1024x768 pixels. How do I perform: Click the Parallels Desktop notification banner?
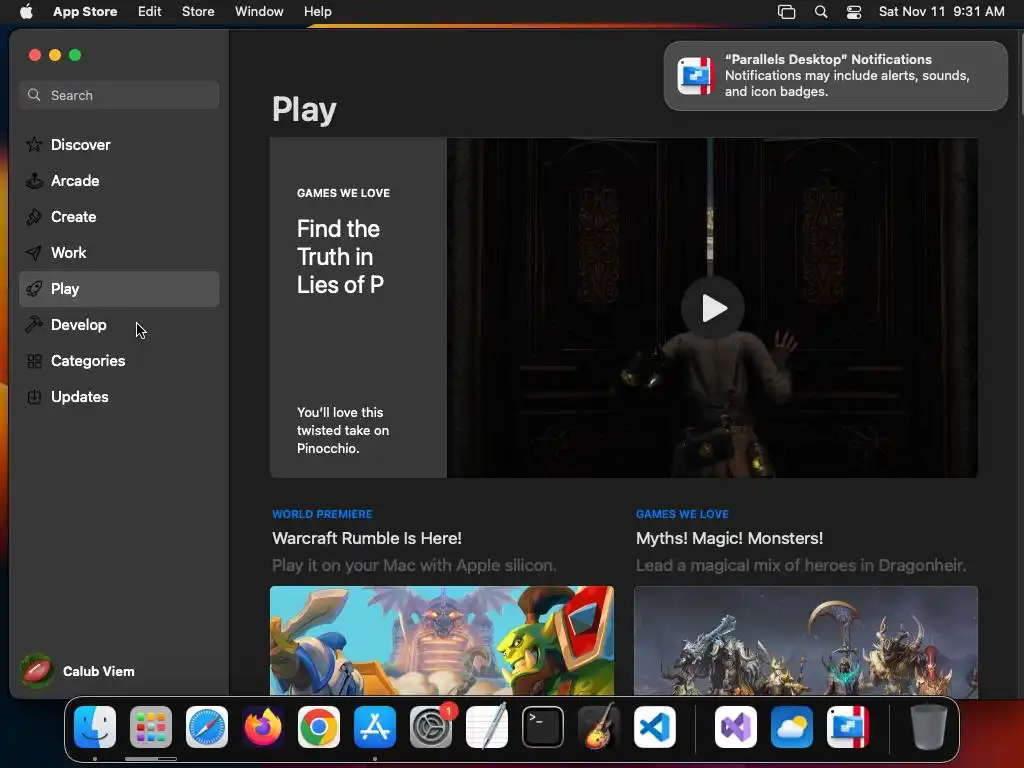coord(835,76)
